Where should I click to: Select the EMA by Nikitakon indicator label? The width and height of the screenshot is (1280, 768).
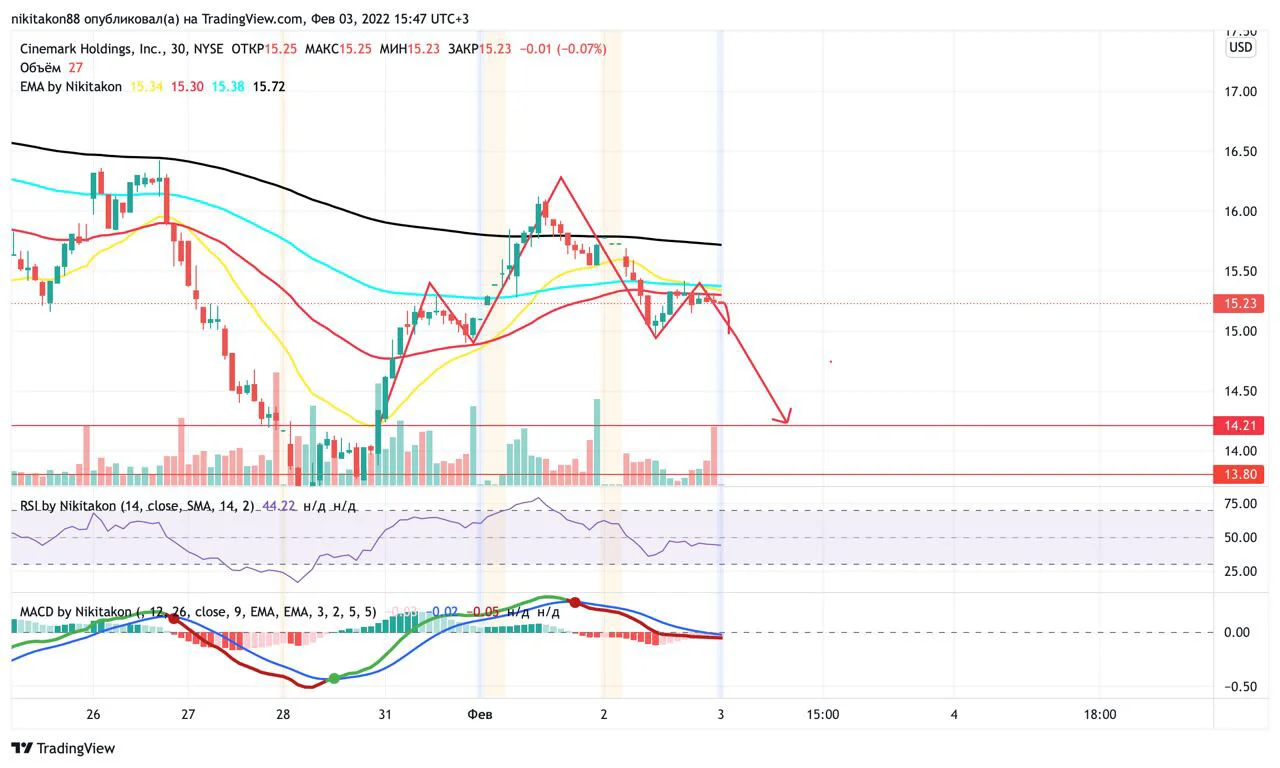coord(71,87)
